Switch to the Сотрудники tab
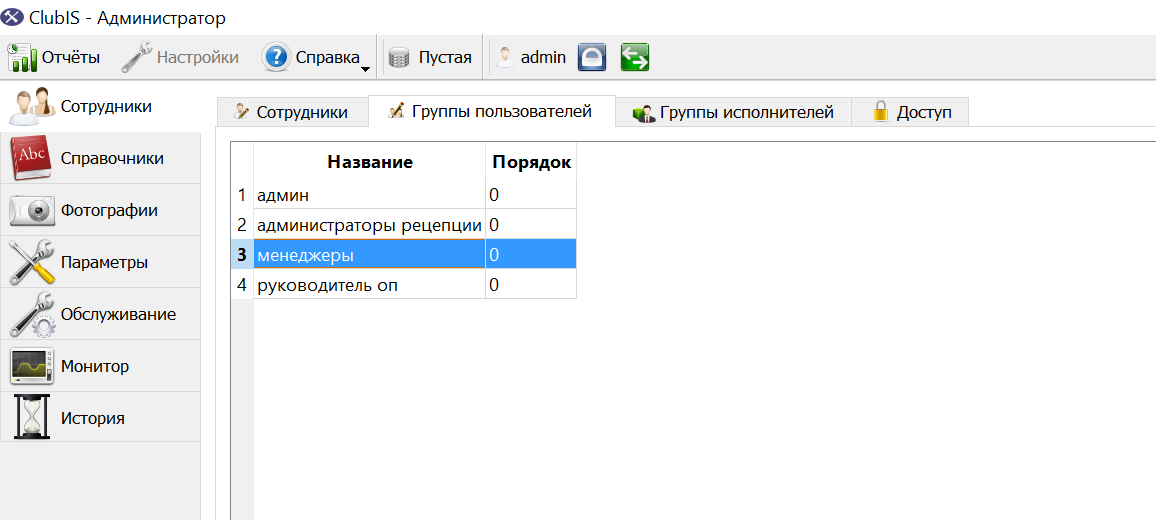Screen dimensions: 1156x520 pyautogui.click(x=292, y=112)
